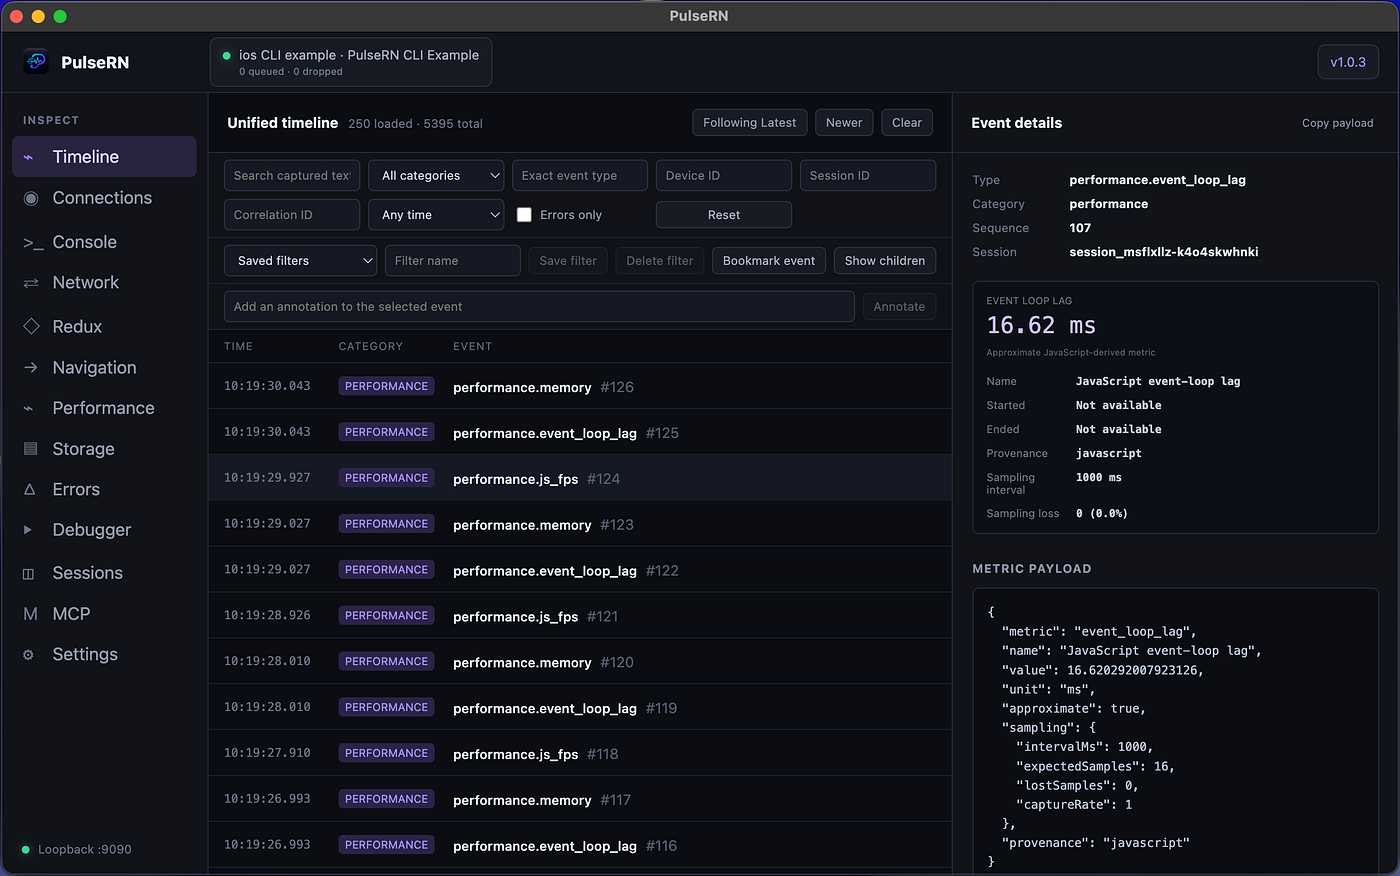Select the performance.memory #126 event row
This screenshot has height=876, width=1400.
[580, 386]
